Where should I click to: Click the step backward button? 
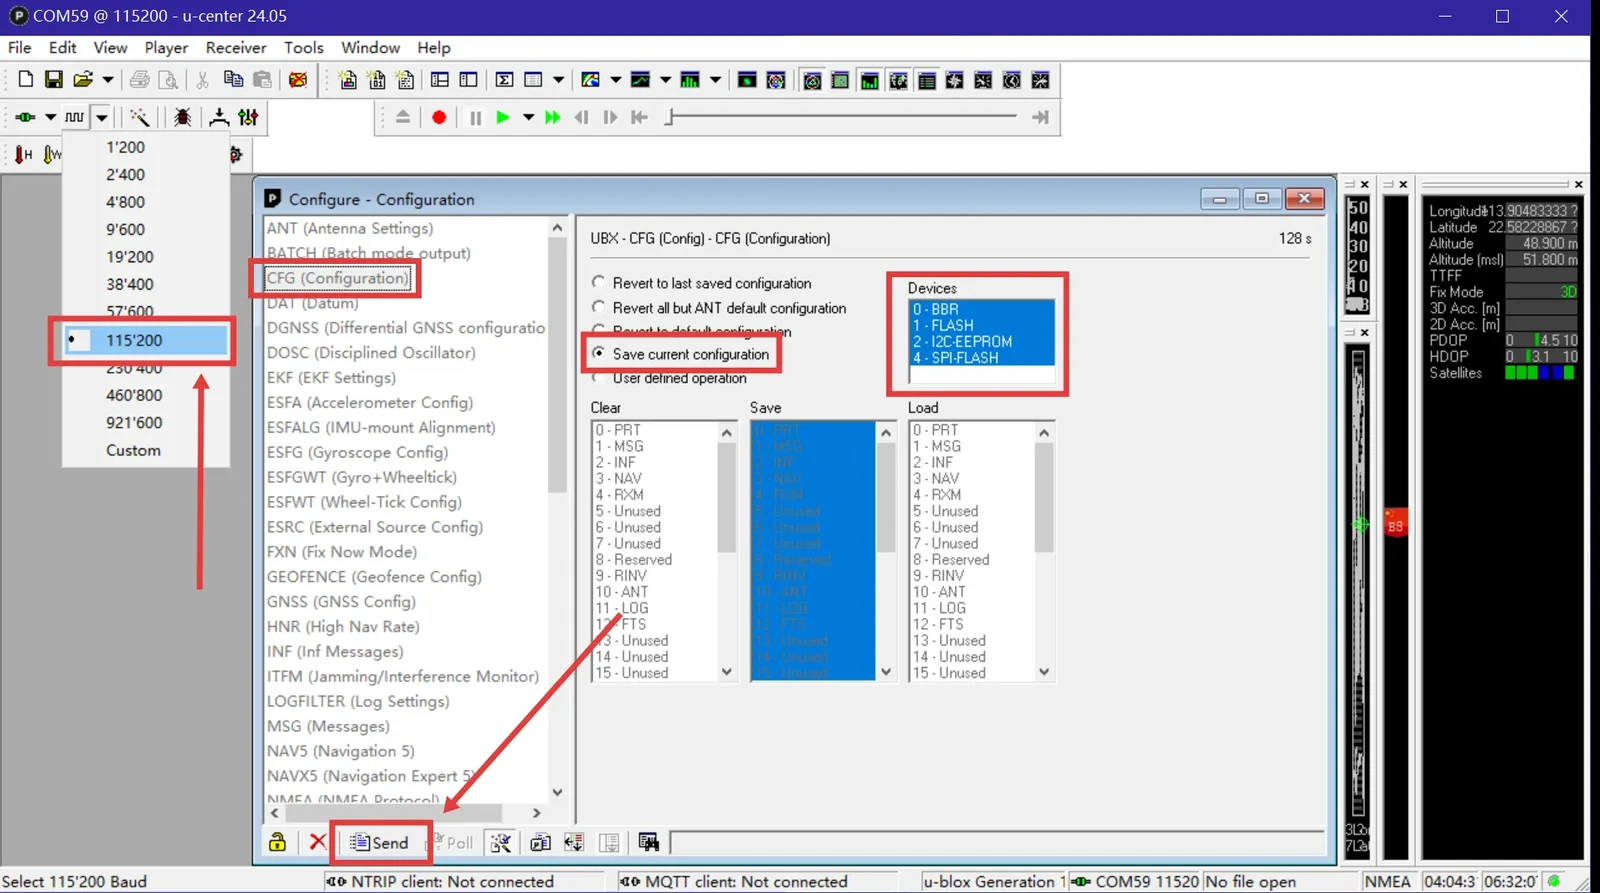[582, 117]
